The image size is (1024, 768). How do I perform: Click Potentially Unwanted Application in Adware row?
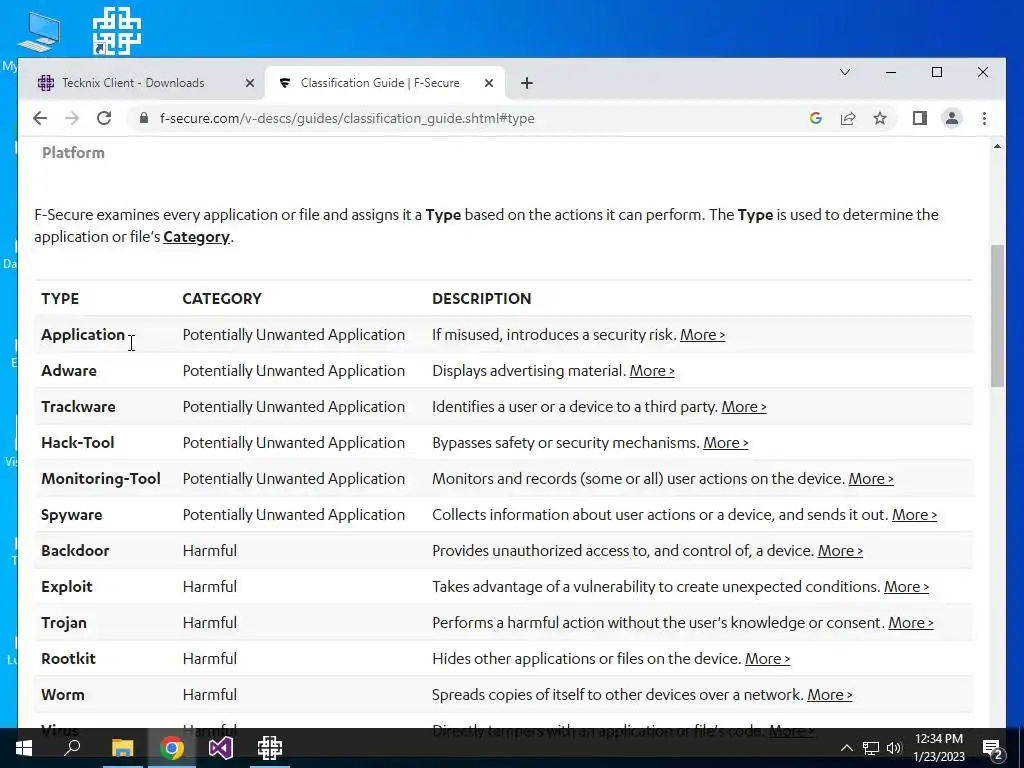pyautogui.click(x=293, y=370)
